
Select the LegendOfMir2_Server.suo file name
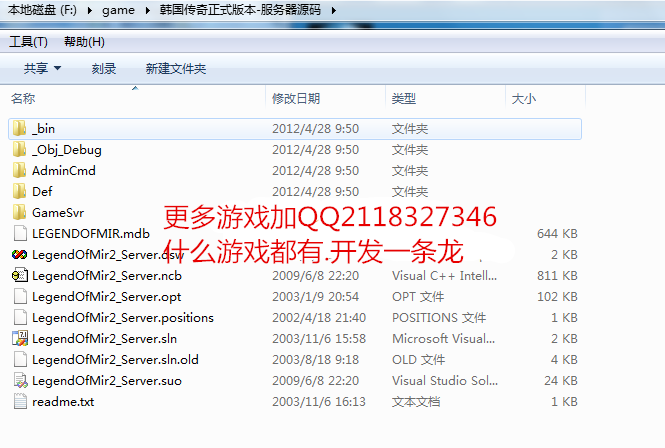[x=107, y=381]
